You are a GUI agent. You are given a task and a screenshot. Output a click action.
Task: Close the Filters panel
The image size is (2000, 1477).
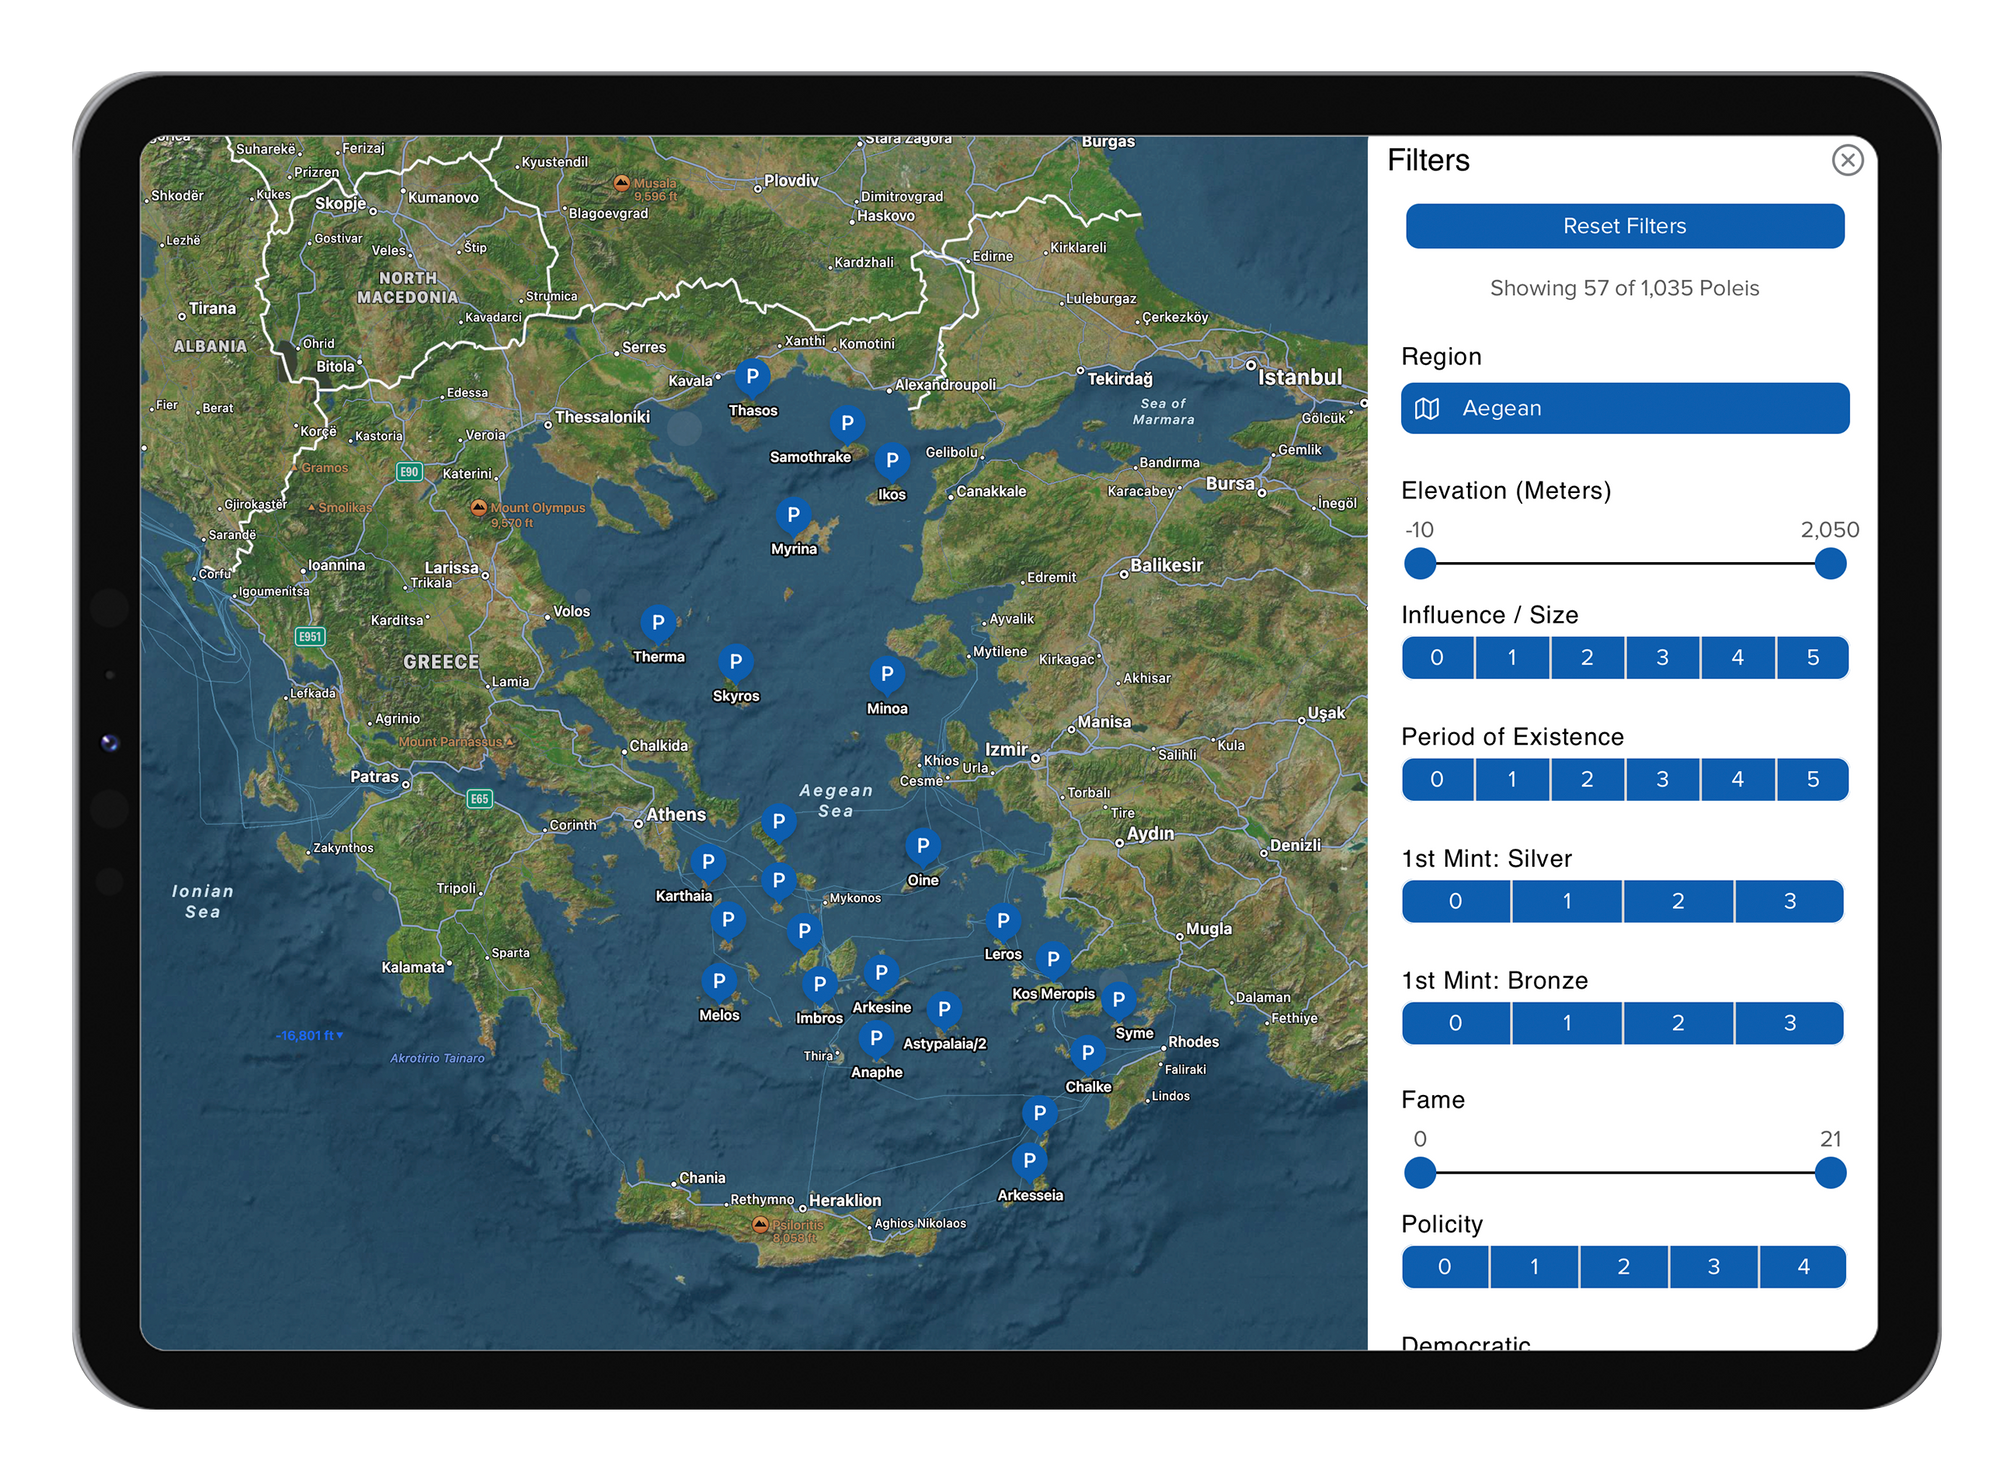click(1847, 160)
